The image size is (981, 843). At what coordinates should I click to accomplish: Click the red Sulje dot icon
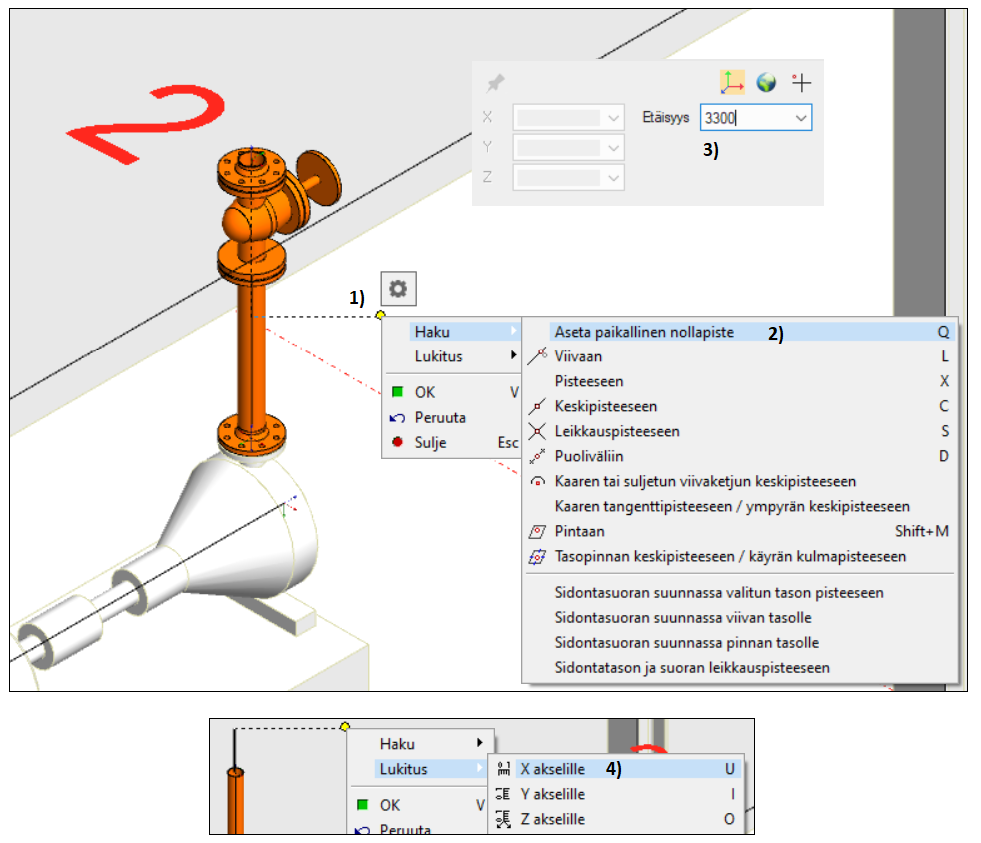(x=397, y=442)
